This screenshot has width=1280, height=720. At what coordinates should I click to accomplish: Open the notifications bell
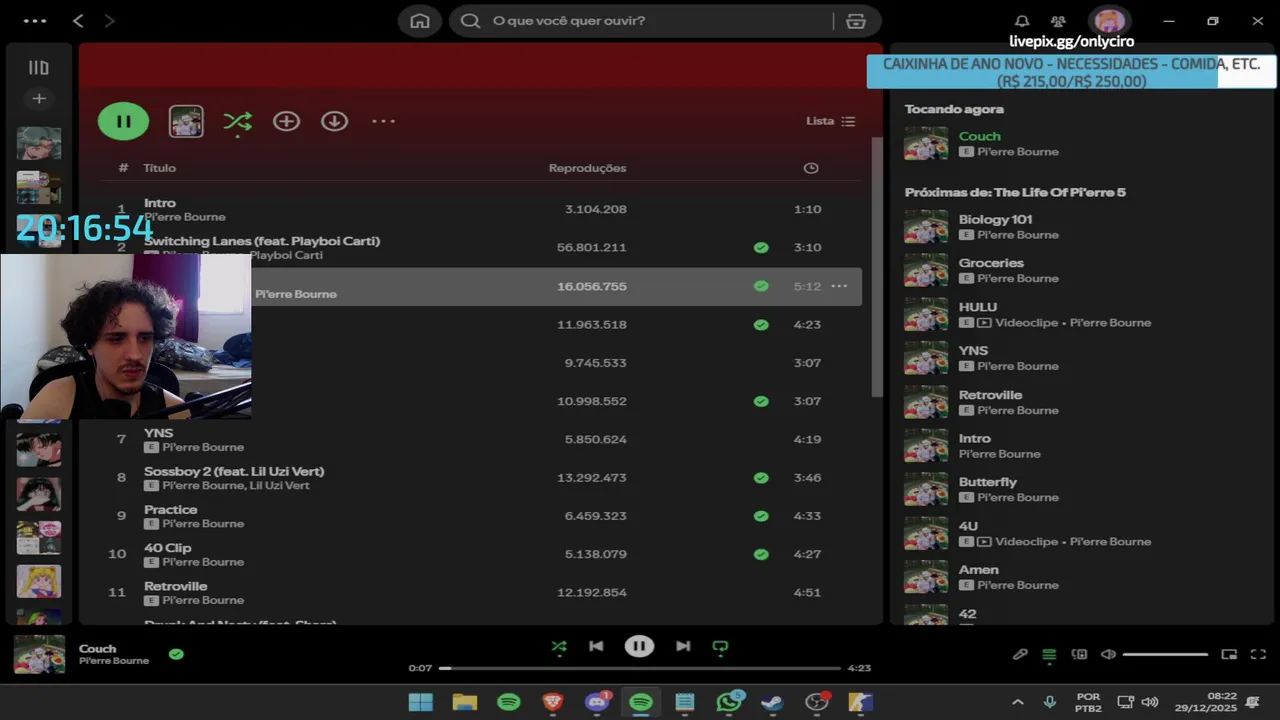click(1022, 21)
